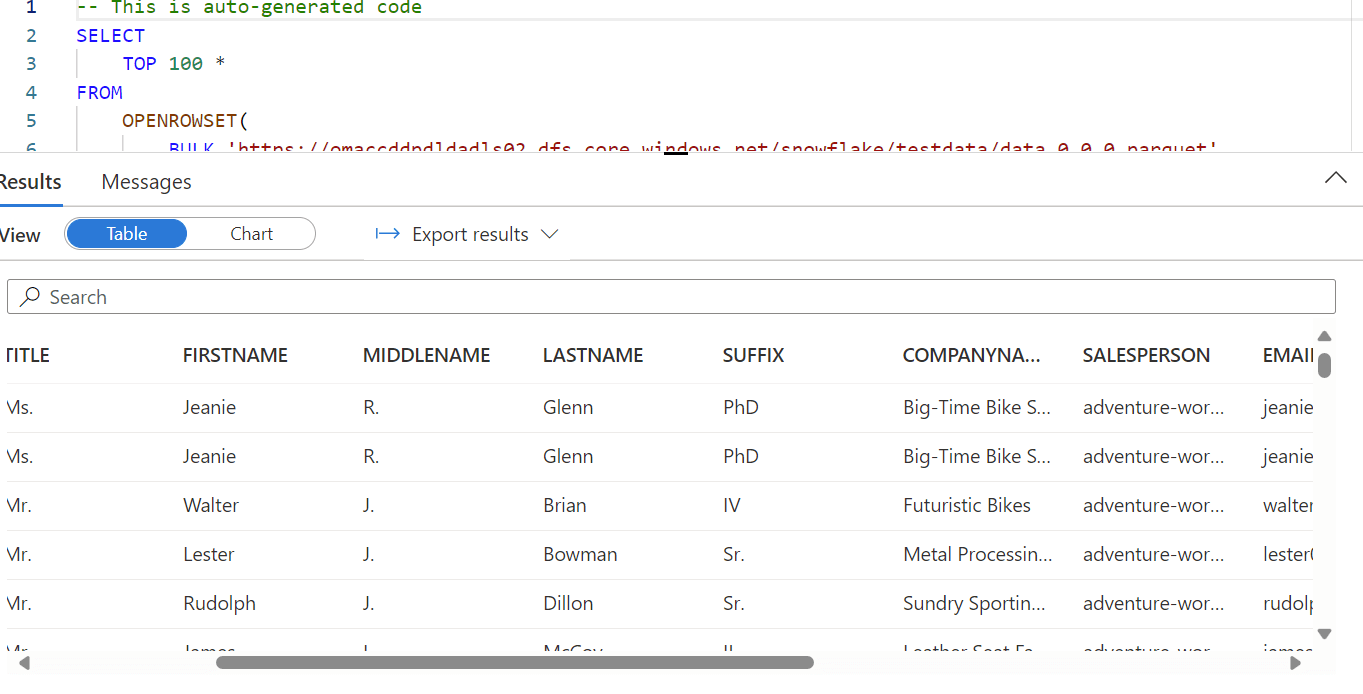The image size is (1363, 694).
Task: Sort by the LASTNAME column header
Action: (593, 355)
